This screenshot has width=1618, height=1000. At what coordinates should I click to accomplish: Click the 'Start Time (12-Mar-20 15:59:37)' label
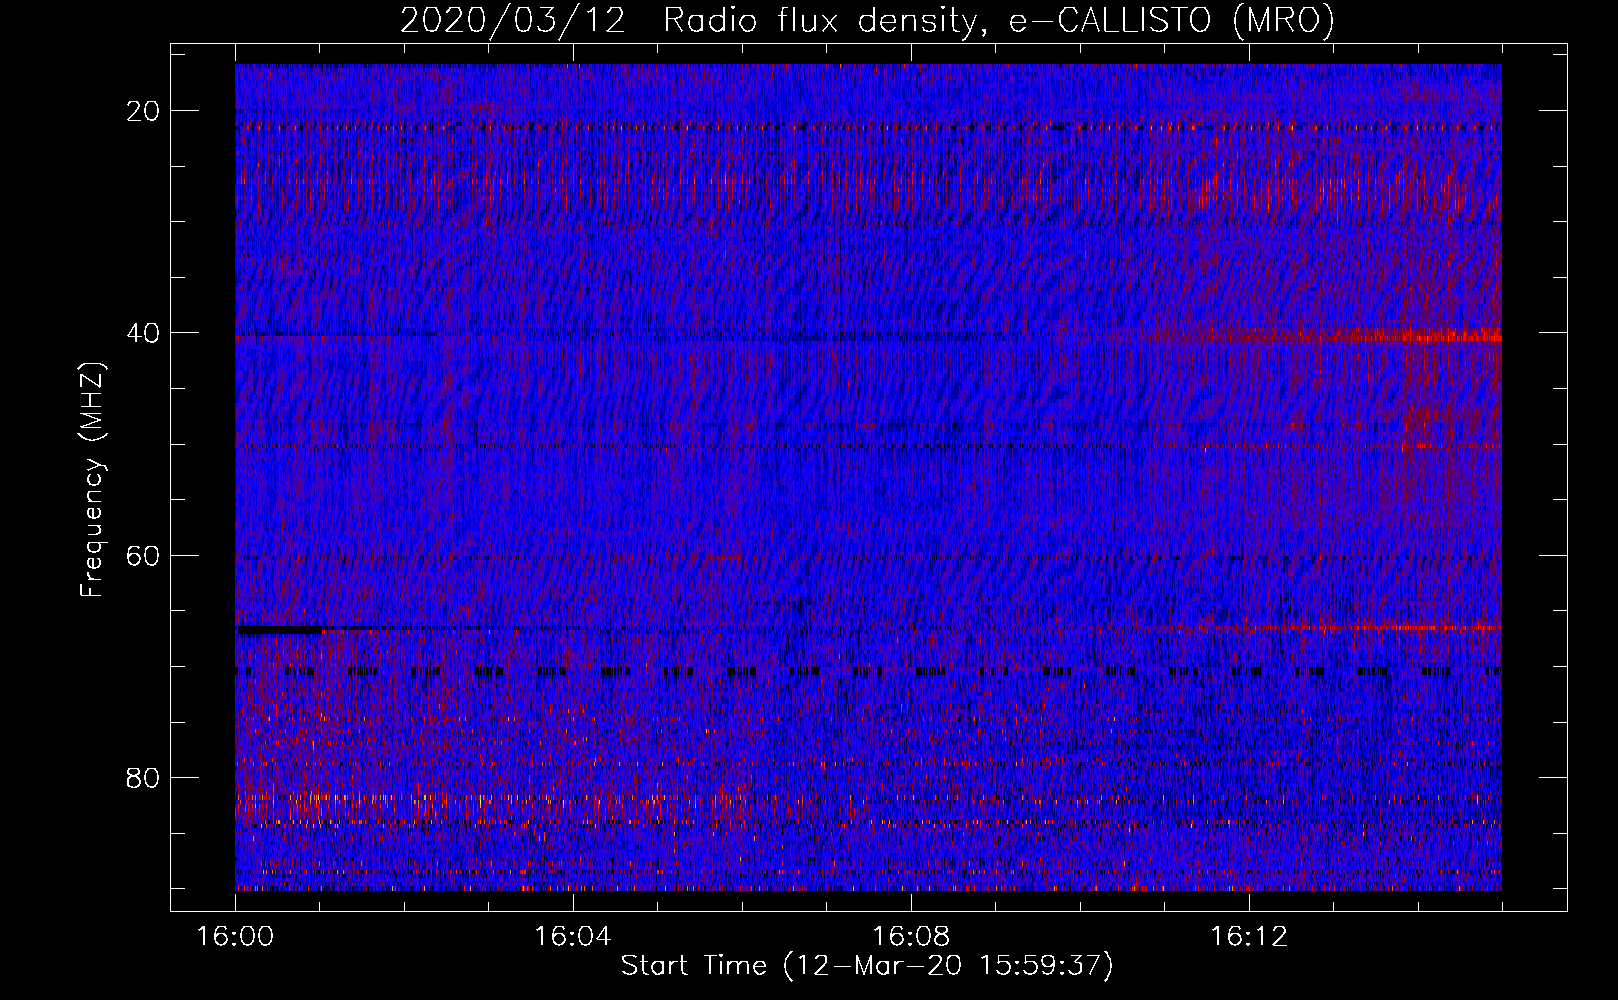[x=867, y=966]
